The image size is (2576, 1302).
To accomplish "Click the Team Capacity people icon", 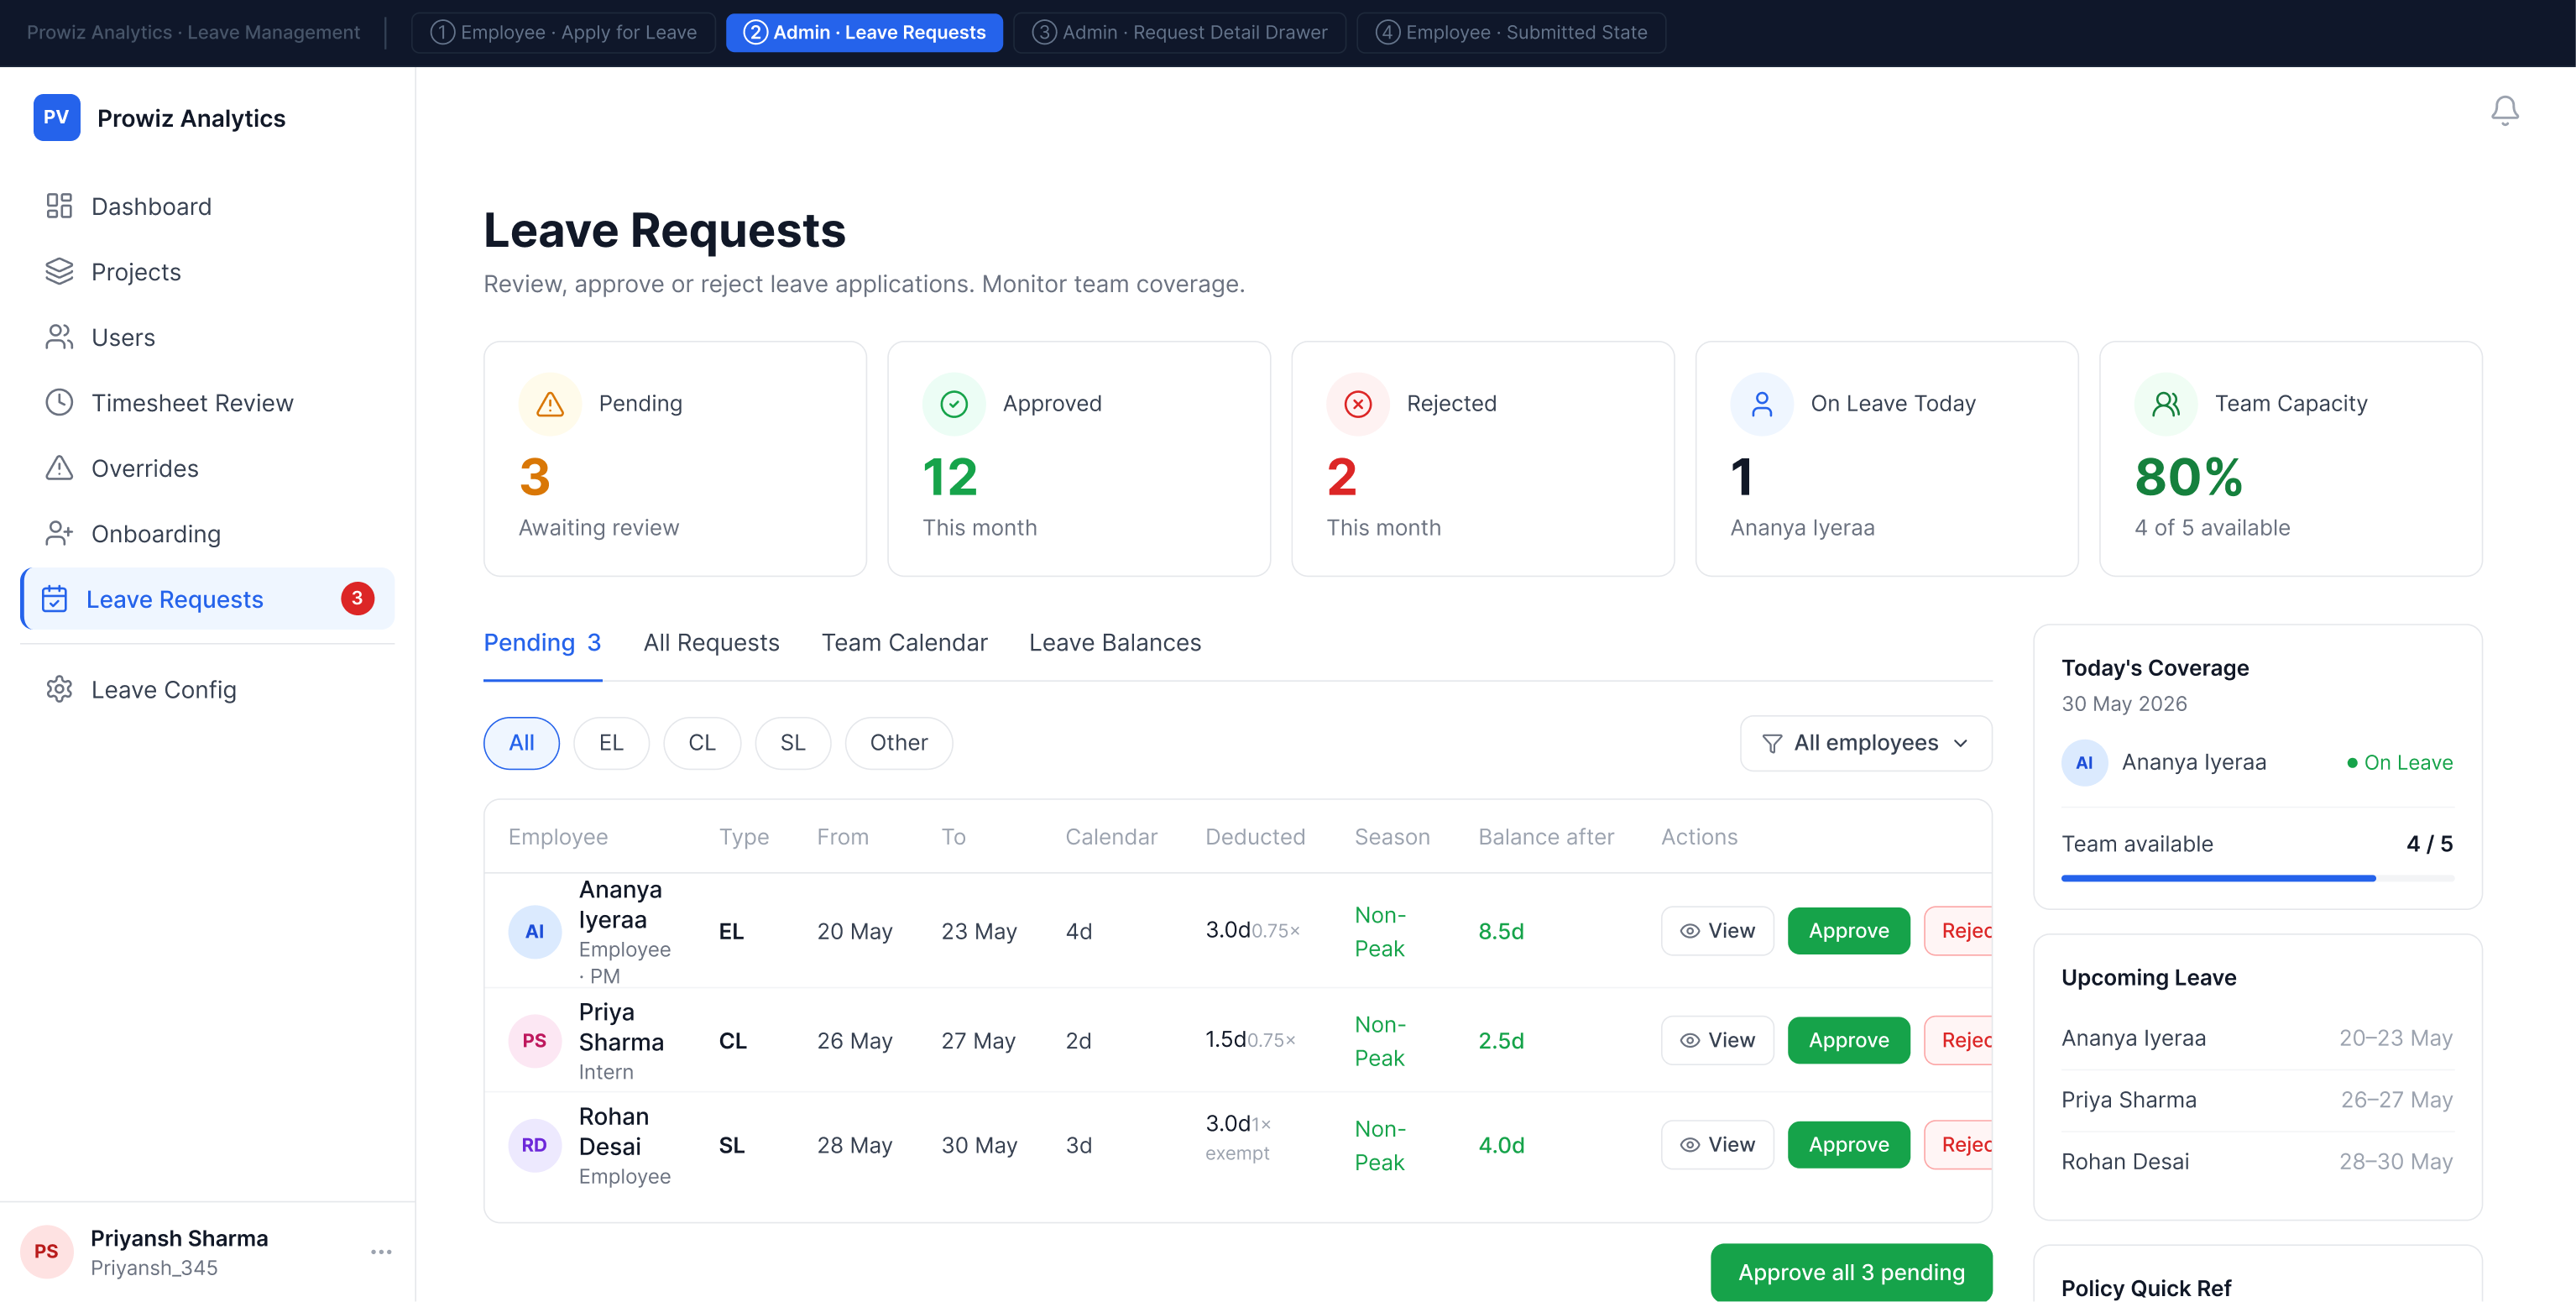I will click(x=2166, y=404).
